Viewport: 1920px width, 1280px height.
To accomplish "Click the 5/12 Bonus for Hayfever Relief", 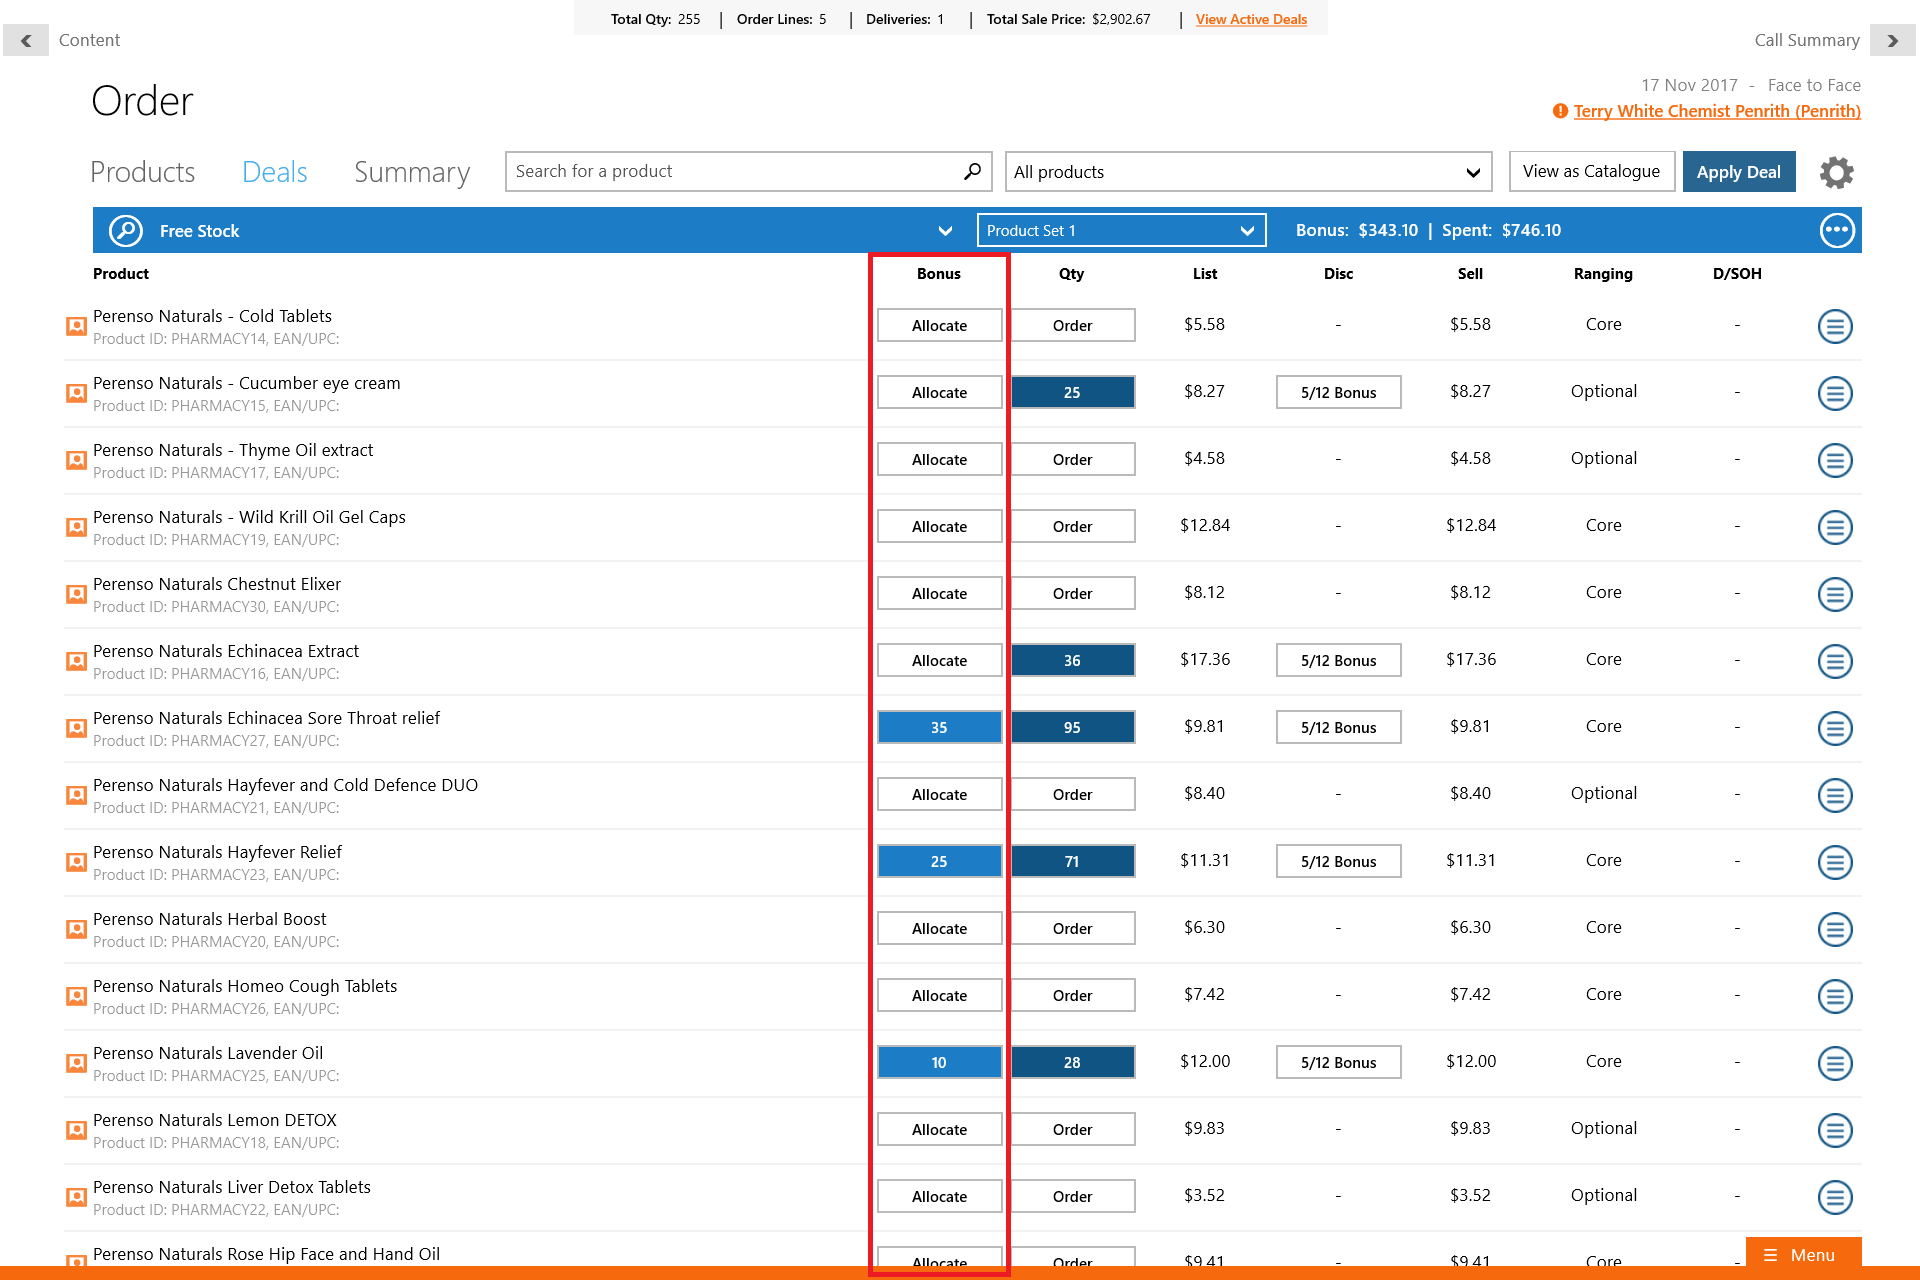I will (1338, 862).
